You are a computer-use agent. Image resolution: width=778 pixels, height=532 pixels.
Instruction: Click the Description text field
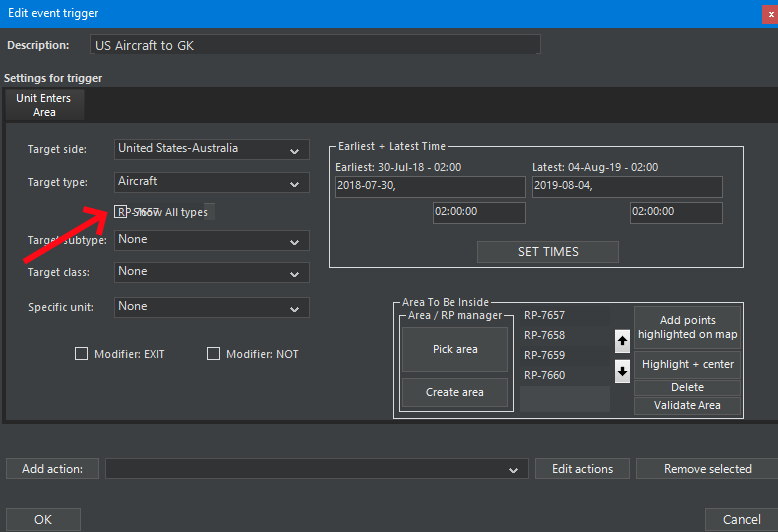[314, 45]
